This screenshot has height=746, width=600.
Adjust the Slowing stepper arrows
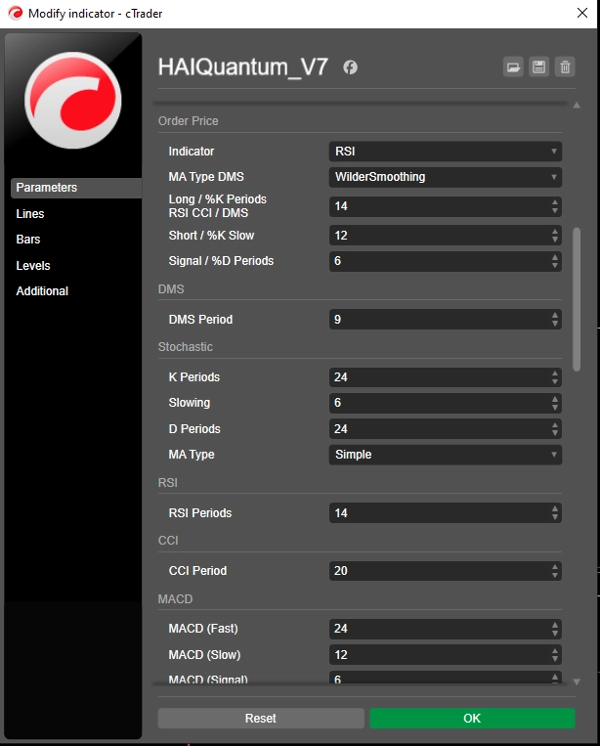pyautogui.click(x=555, y=403)
